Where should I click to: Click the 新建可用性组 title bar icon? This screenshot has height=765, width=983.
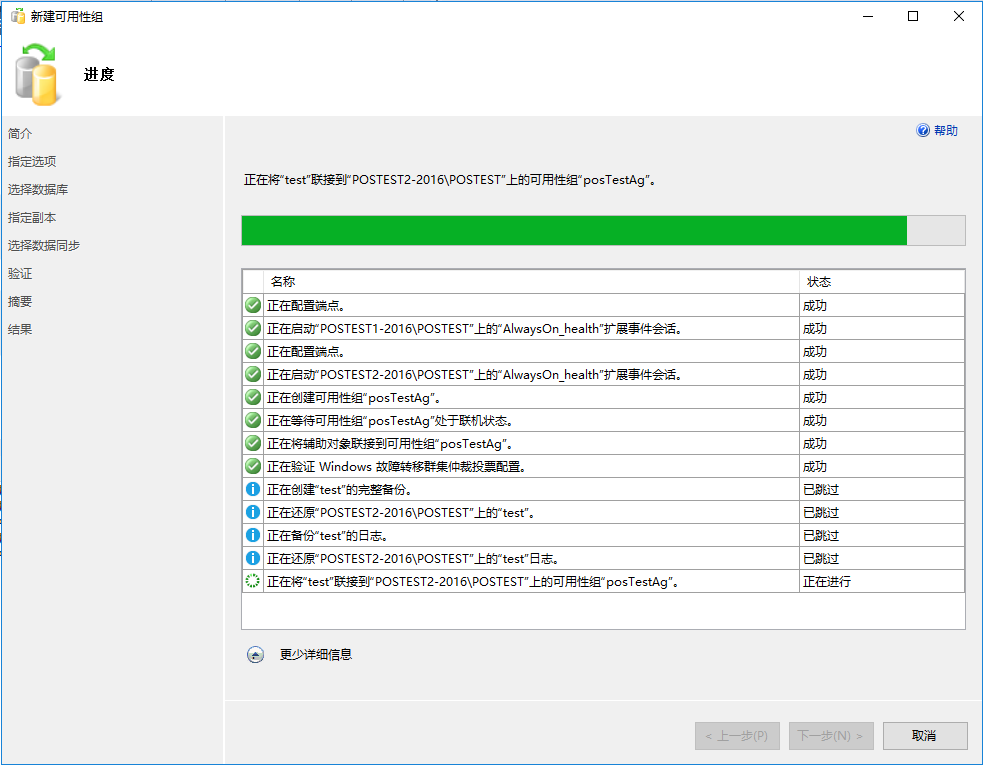pyautogui.click(x=18, y=16)
